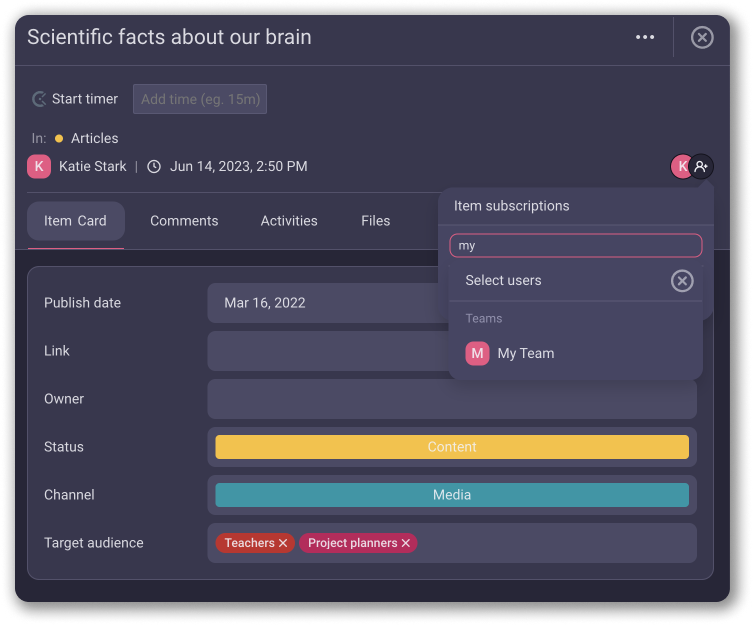Click the Articles board link
753x625 pixels.
coord(95,139)
